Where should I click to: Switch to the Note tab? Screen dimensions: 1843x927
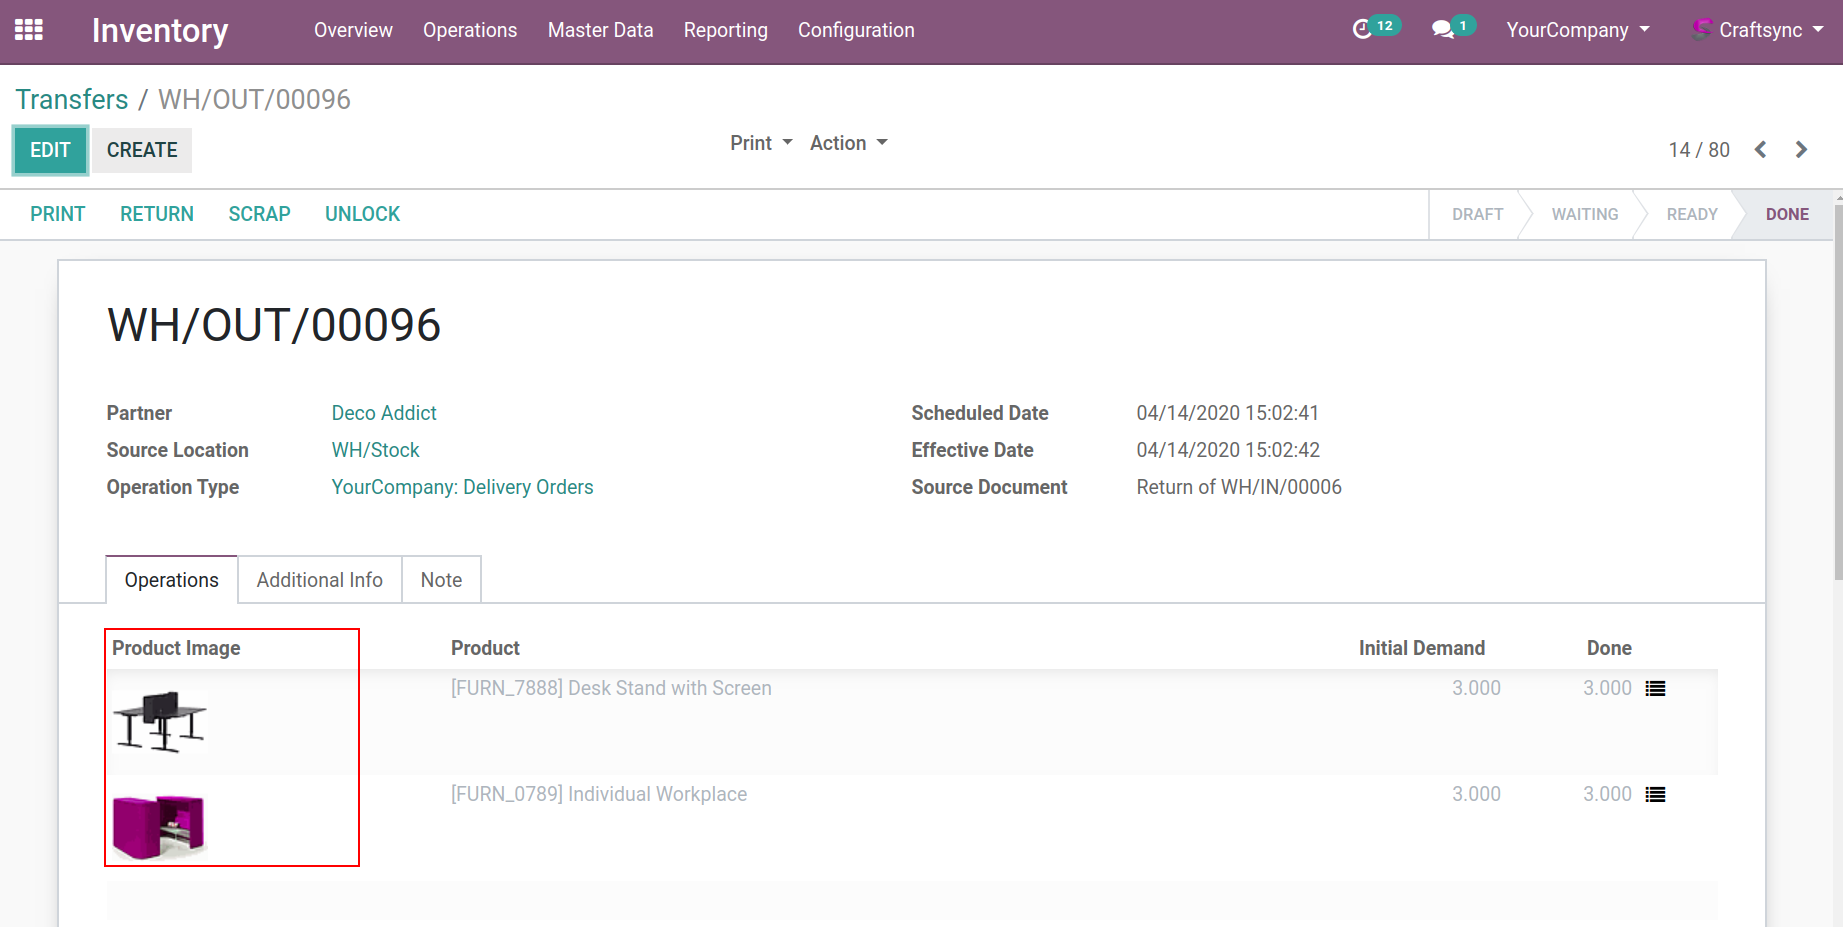coord(441,580)
